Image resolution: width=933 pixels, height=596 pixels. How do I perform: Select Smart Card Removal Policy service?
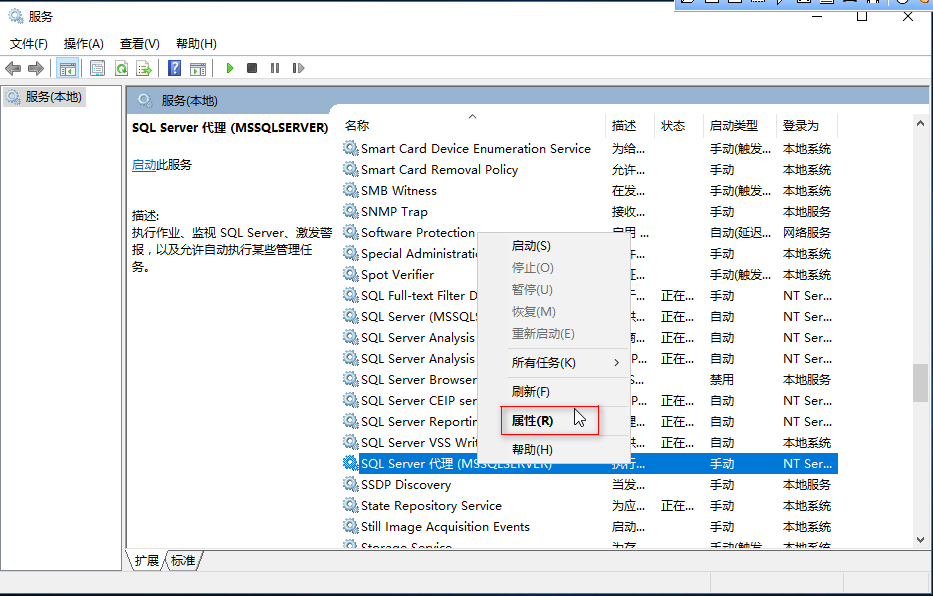click(439, 170)
